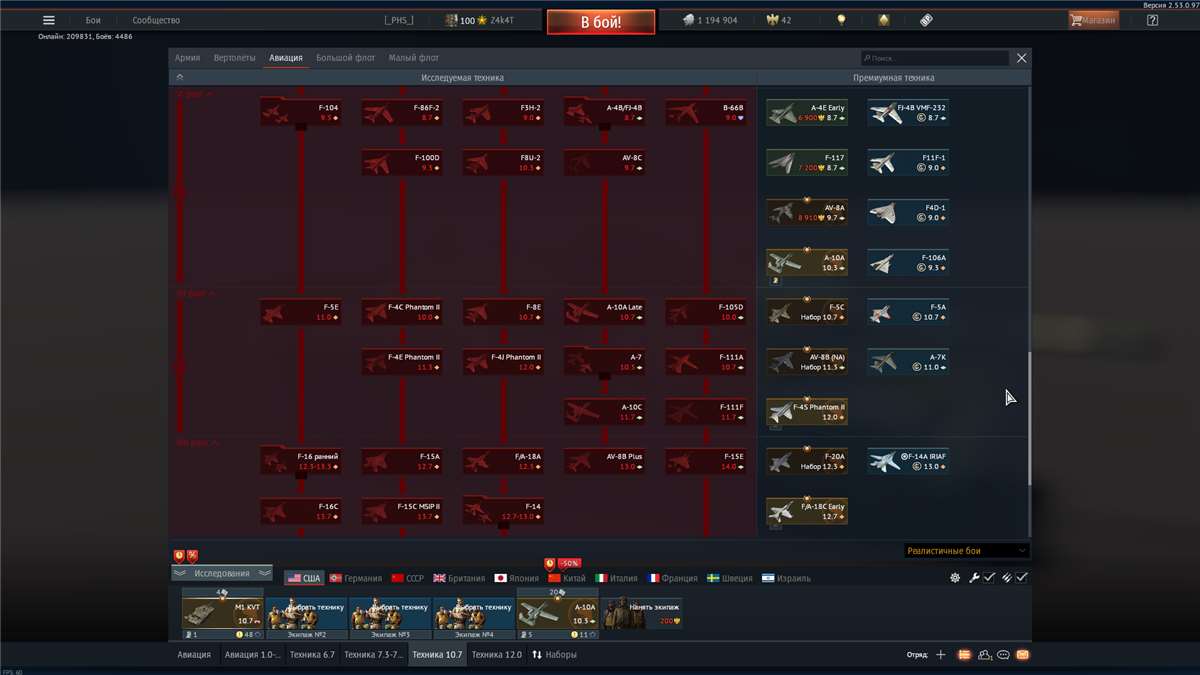Screen dimensions: 1200x675
Task: Switch to the Большой флот tab
Action: click(344, 57)
